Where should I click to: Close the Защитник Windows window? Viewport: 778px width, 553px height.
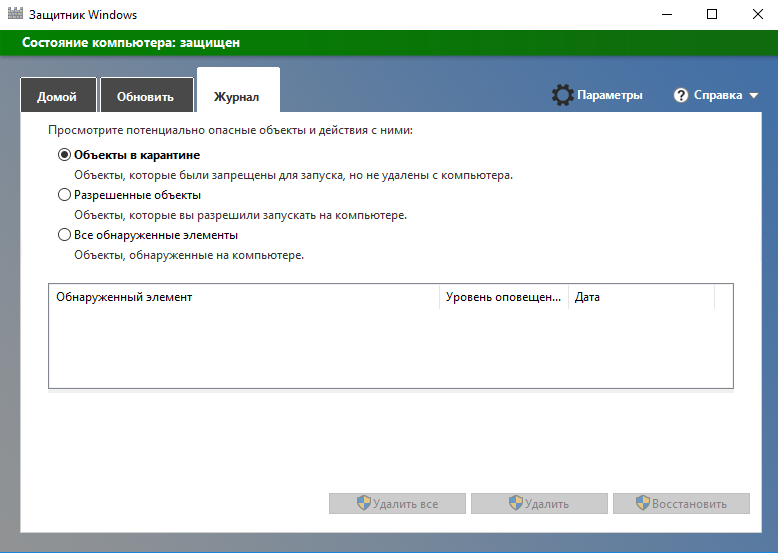pos(758,14)
